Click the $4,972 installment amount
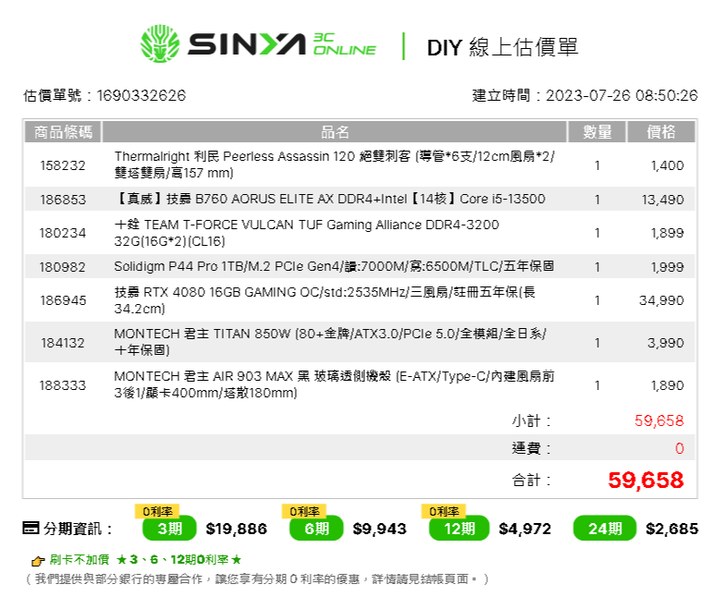 [525, 529]
